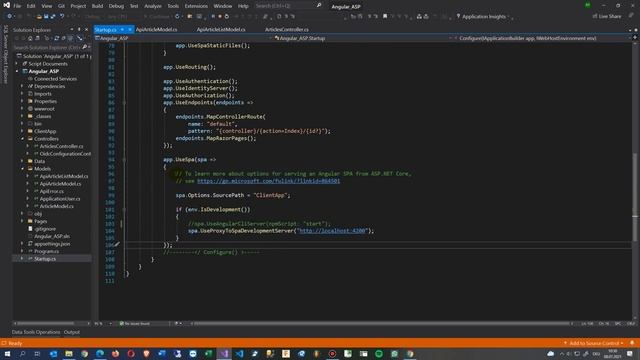Open the Extensions menu
Screen dimensions: 640x360
pyautogui.click(x=196, y=6)
